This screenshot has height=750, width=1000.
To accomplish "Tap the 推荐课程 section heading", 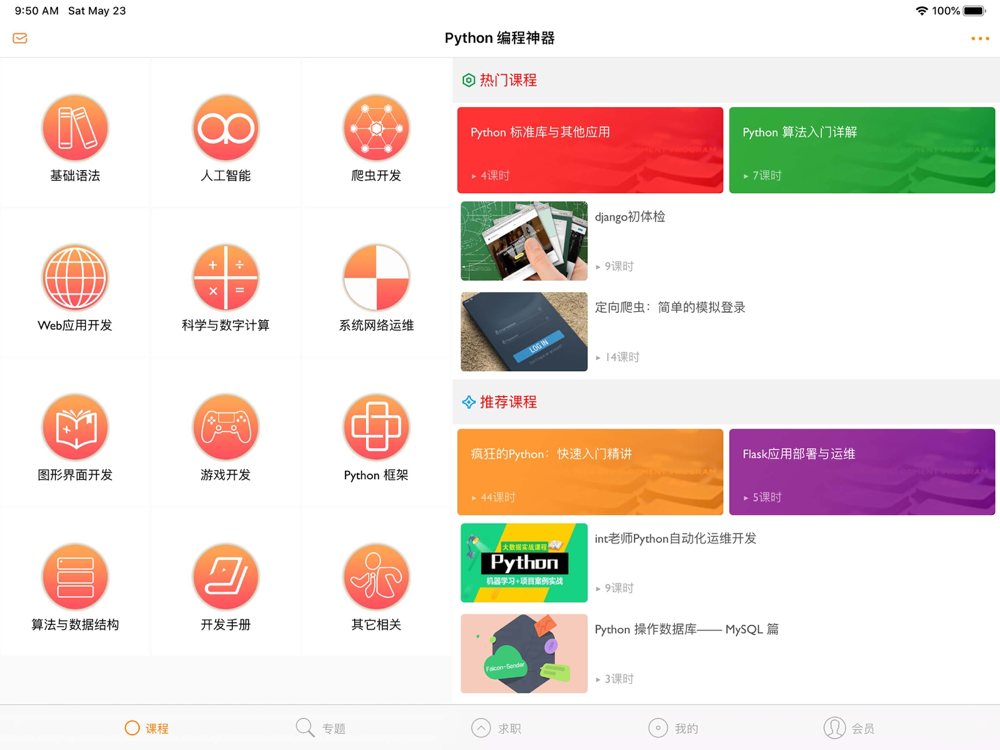I will (508, 402).
